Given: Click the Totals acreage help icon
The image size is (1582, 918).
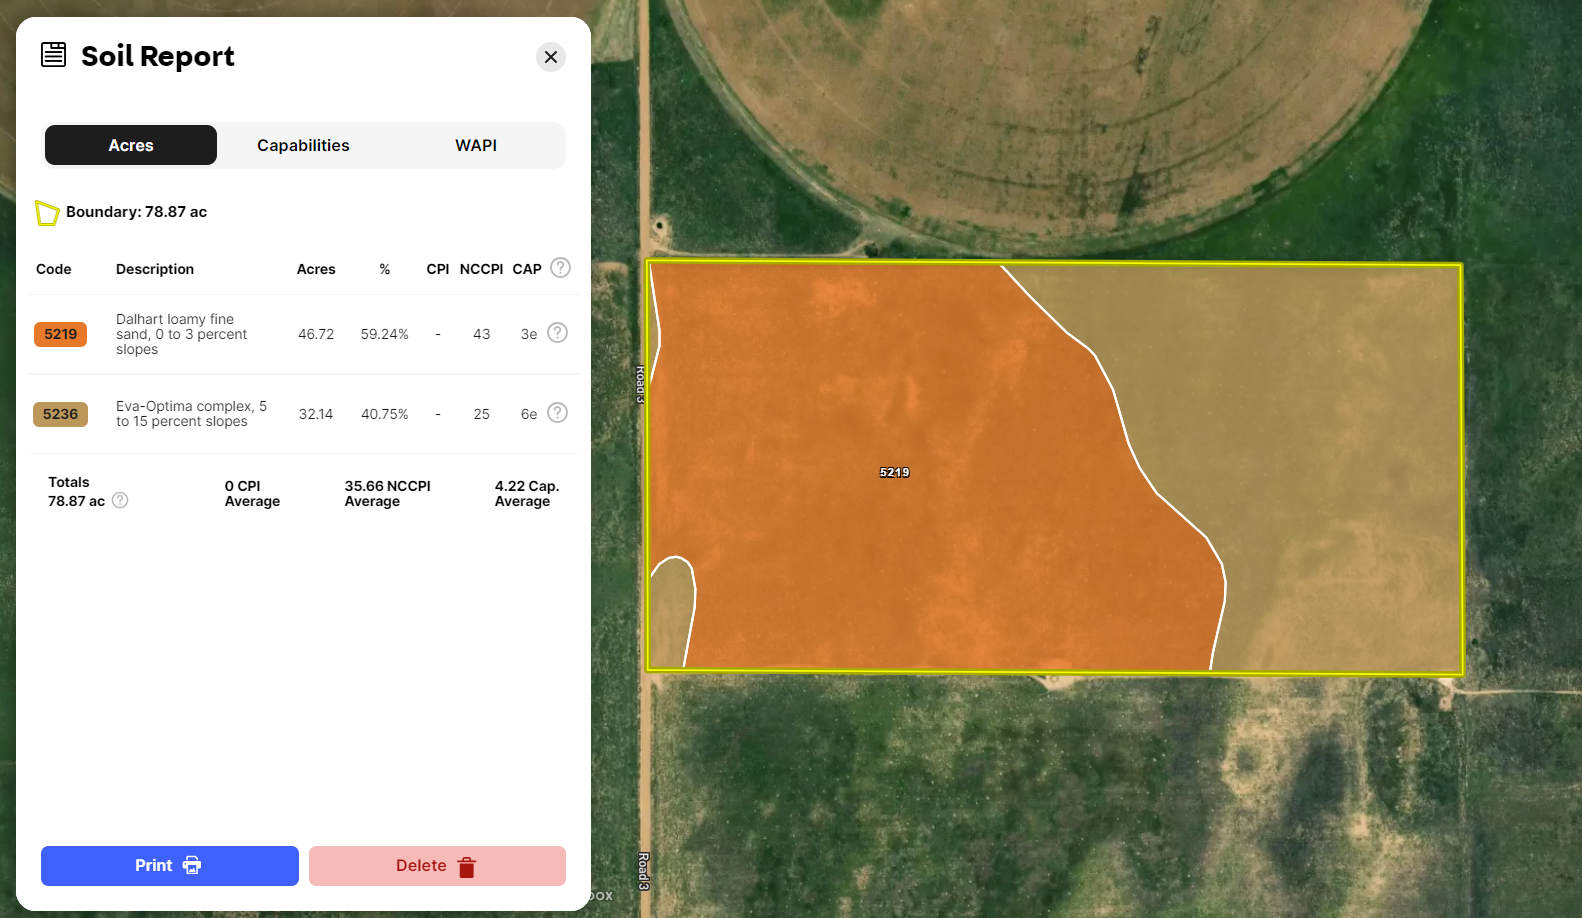Looking at the screenshot, I should (x=120, y=500).
